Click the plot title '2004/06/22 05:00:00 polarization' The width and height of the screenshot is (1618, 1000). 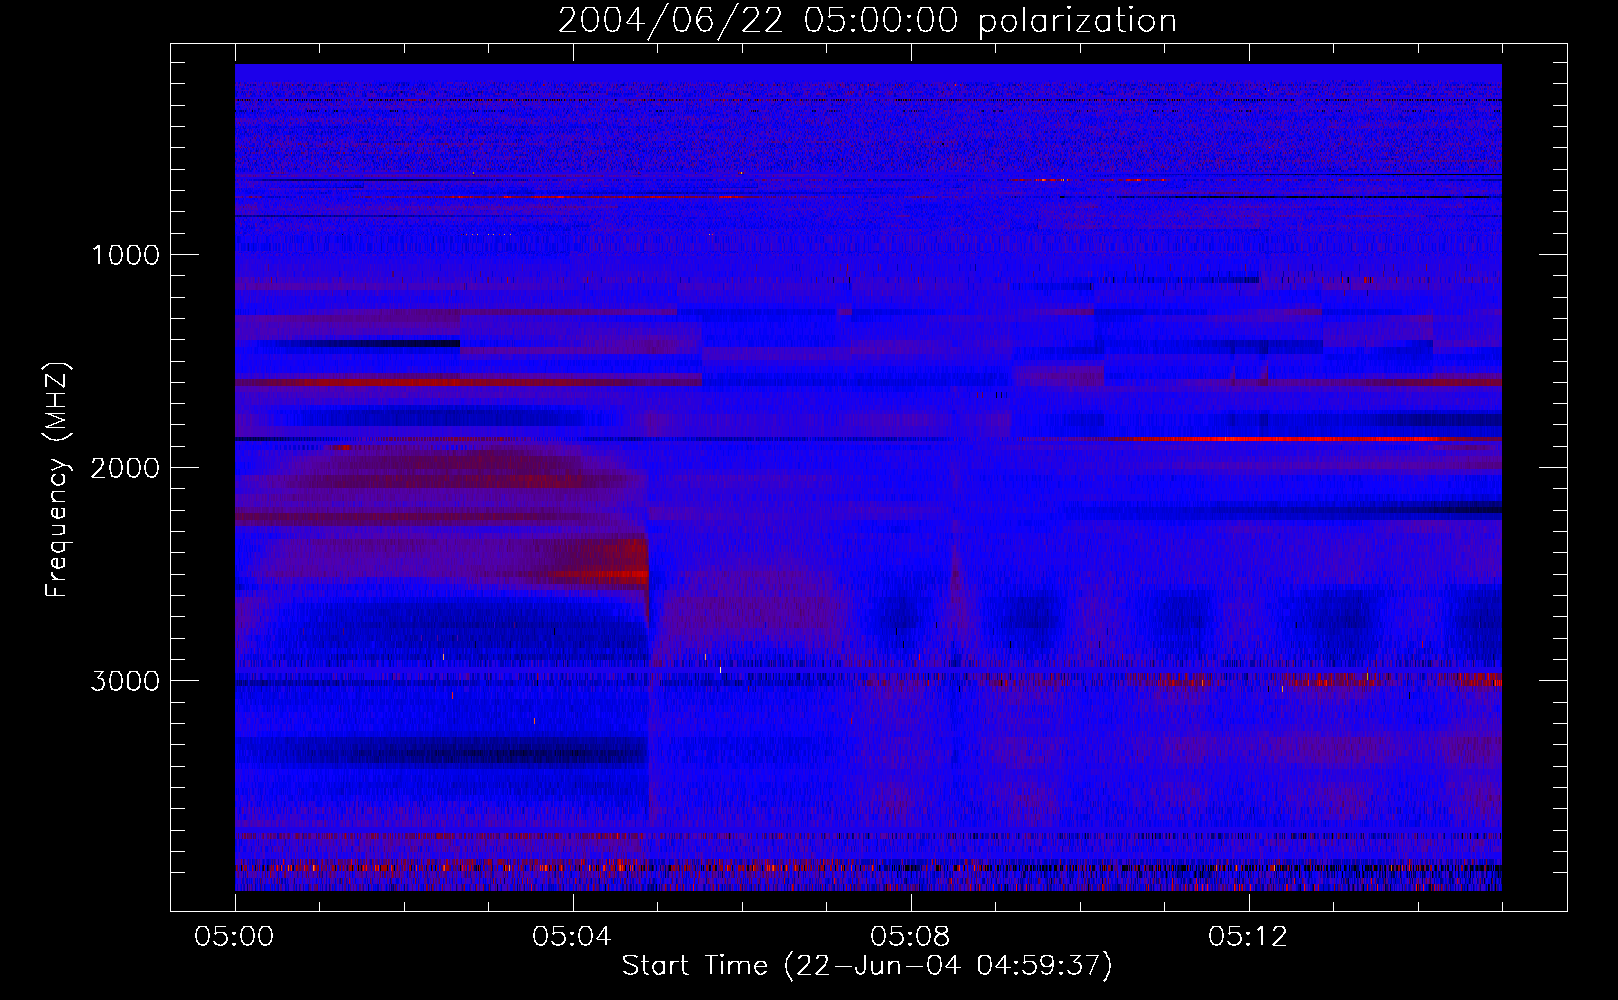click(x=867, y=21)
